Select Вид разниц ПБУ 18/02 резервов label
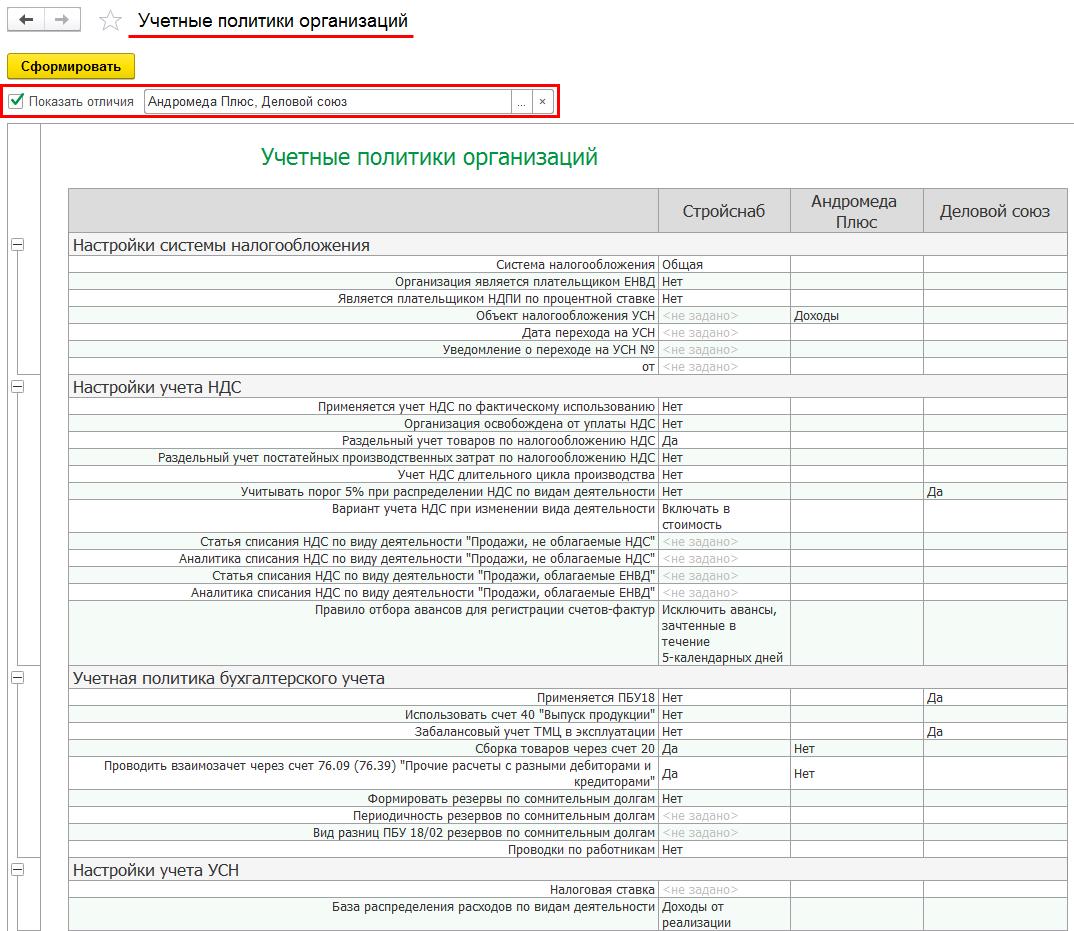1074x931 pixels. [x=484, y=833]
